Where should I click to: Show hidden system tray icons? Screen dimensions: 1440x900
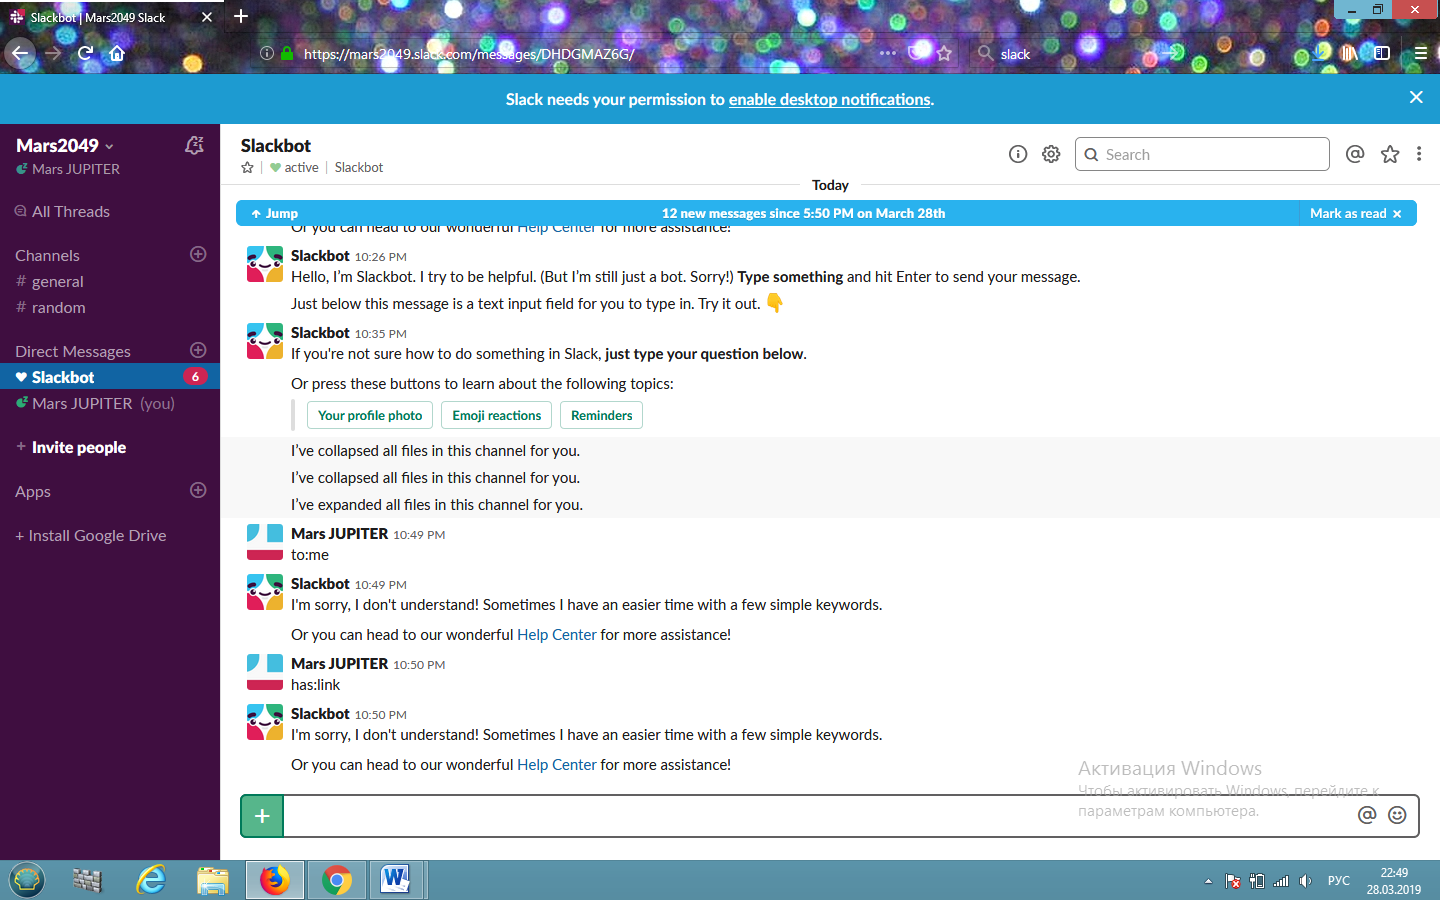pos(1208,881)
